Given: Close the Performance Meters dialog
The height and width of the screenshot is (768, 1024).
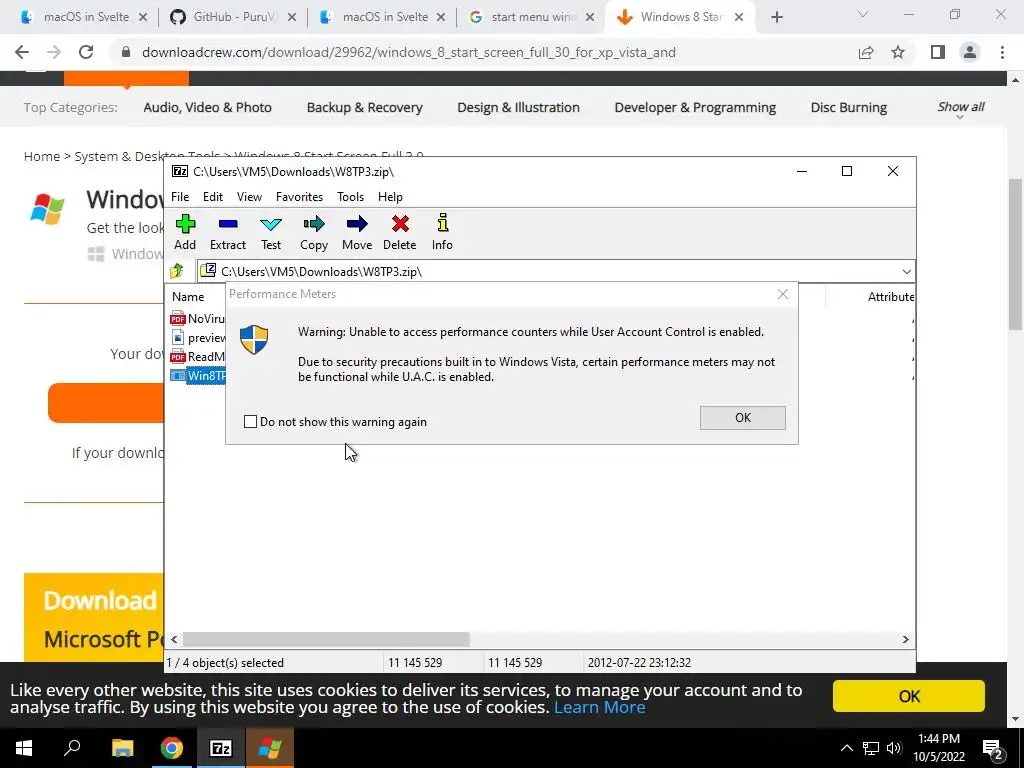Looking at the screenshot, I should [783, 295].
